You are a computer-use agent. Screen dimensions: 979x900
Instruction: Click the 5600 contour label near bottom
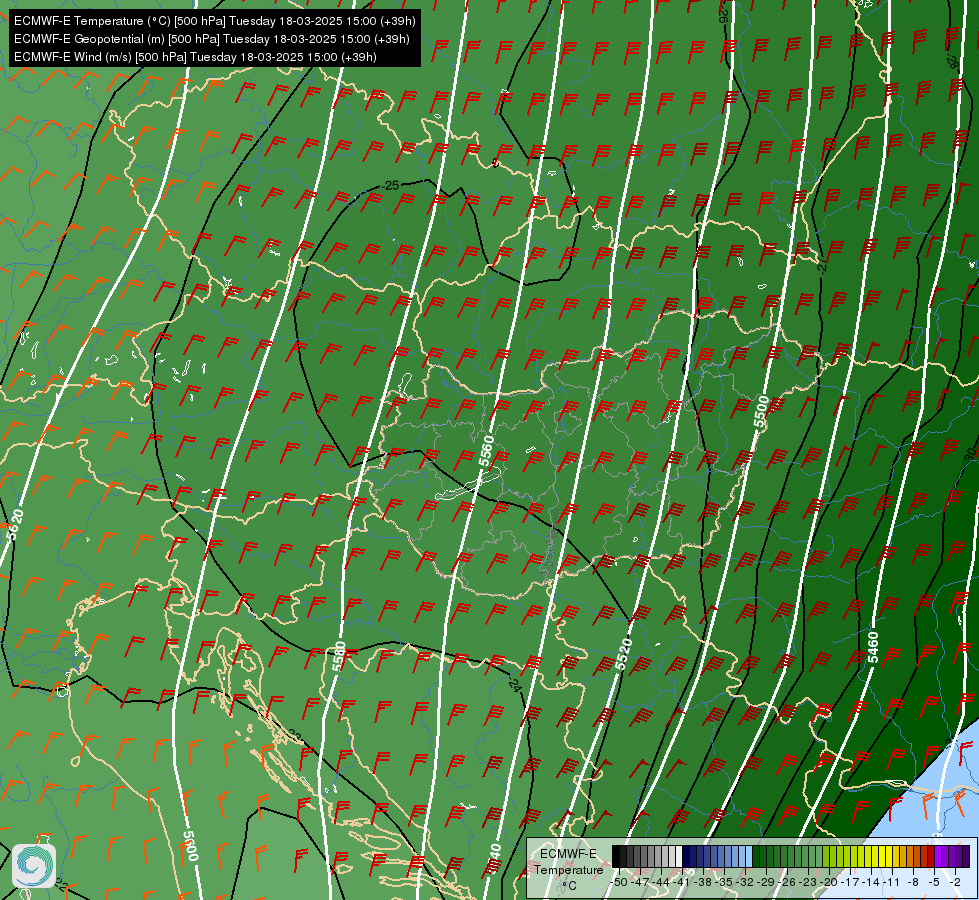pyautogui.click(x=191, y=846)
